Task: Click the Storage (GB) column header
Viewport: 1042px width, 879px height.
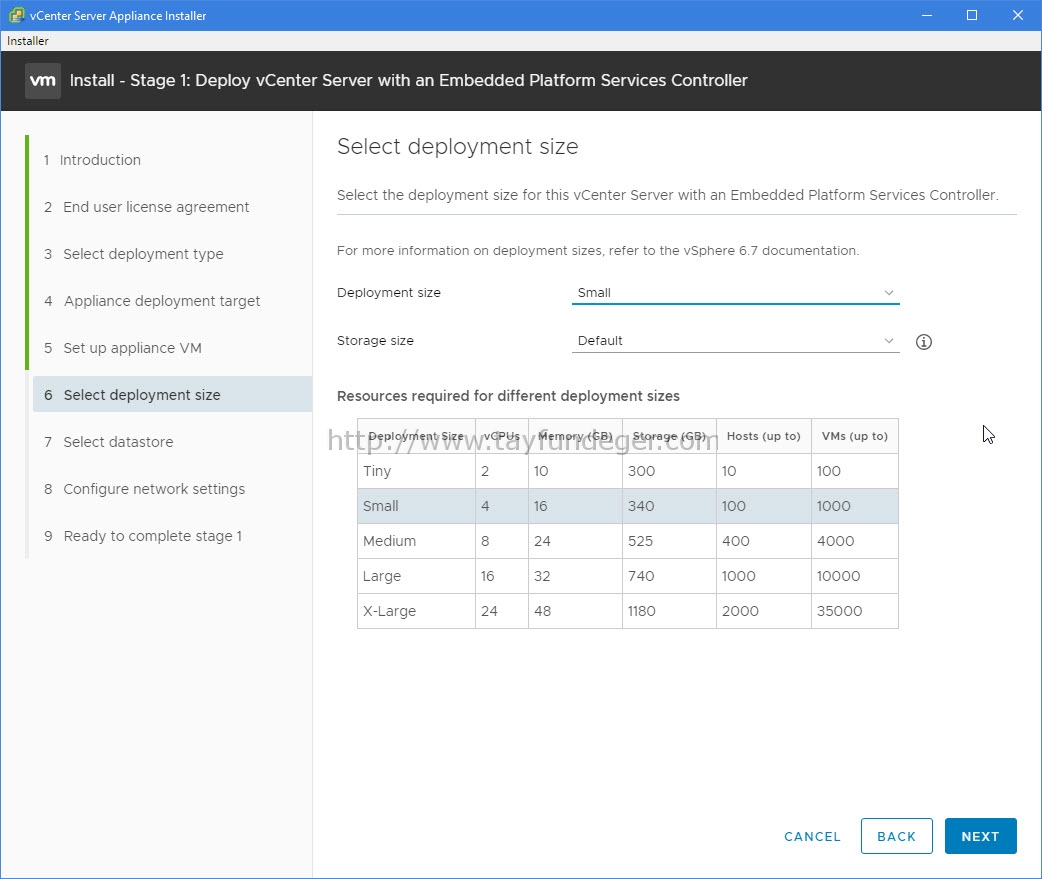Action: point(669,436)
